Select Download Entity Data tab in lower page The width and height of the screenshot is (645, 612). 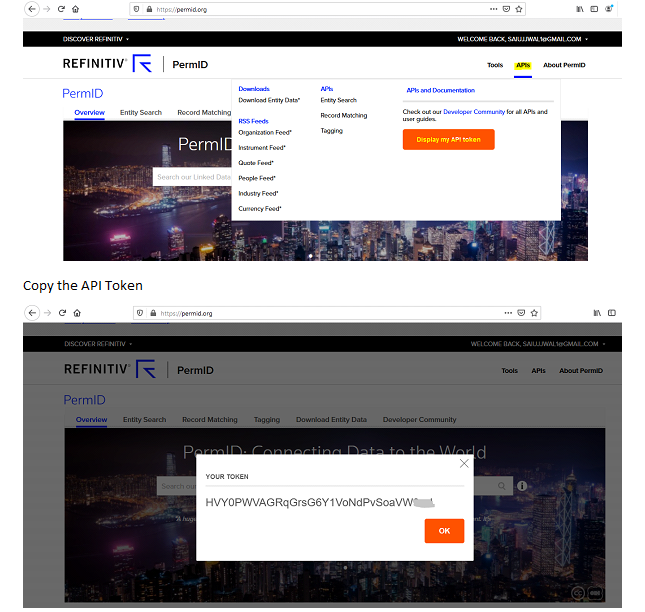coord(331,420)
